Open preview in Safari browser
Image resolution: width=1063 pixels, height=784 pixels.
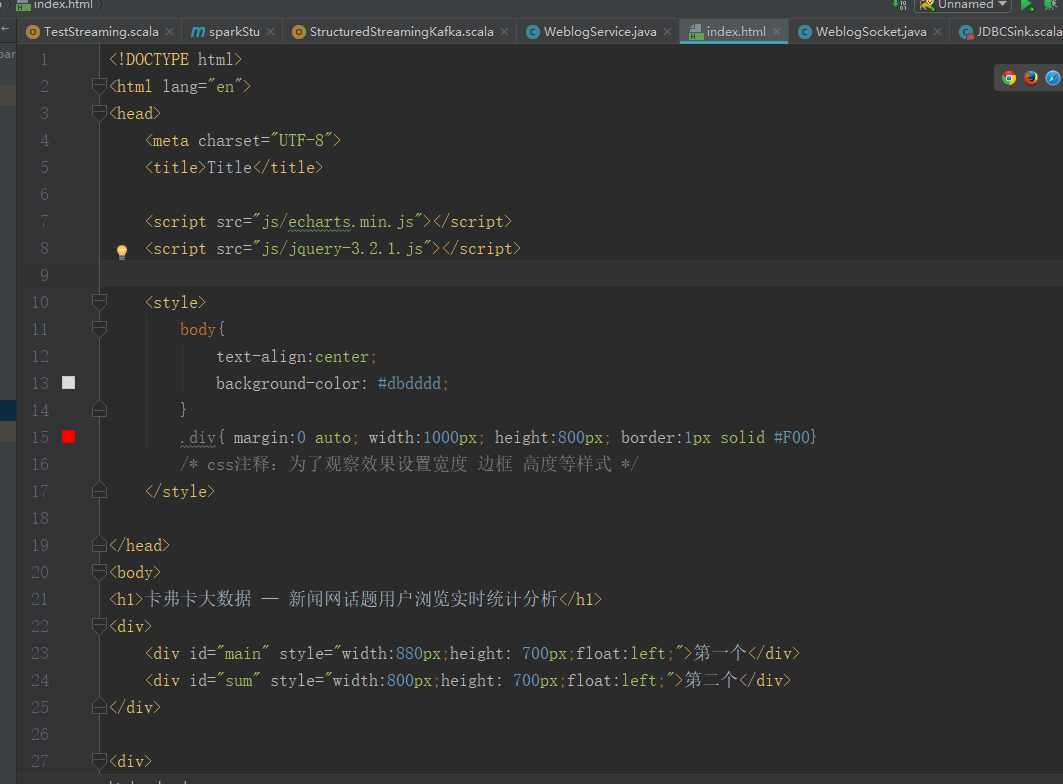[1052, 78]
